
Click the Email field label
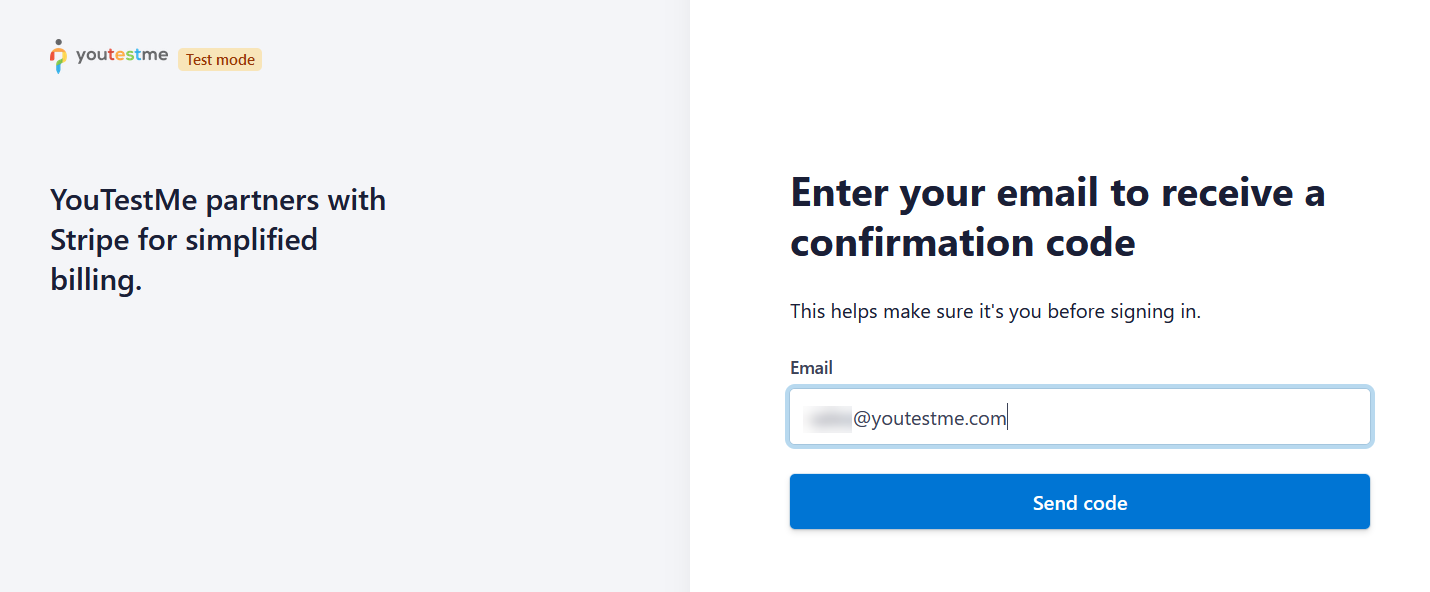pos(811,368)
